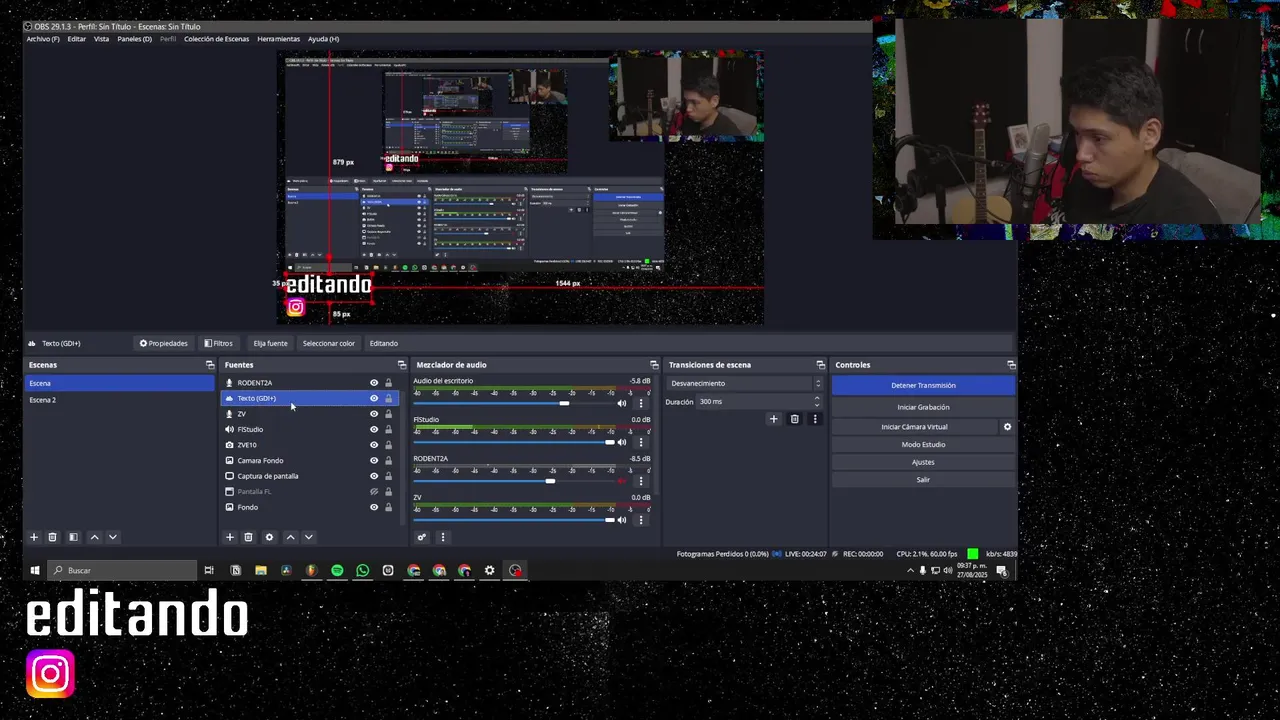Open Archivo menu
The width and height of the screenshot is (1280, 720).
point(43,39)
